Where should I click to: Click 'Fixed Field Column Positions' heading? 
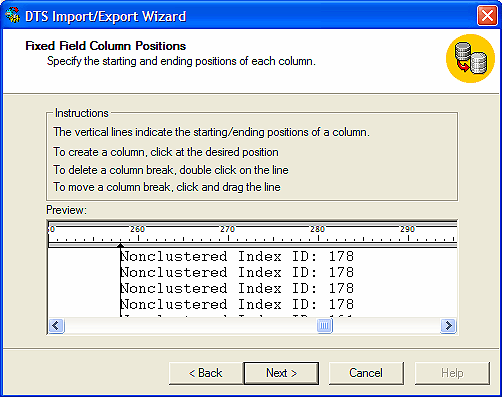[x=106, y=46]
